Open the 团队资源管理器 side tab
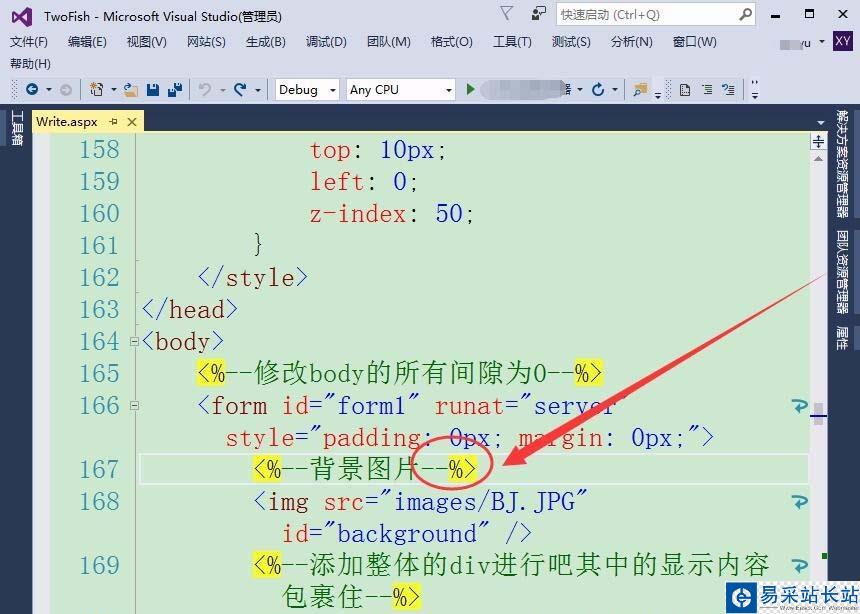The image size is (860, 614). click(842, 272)
